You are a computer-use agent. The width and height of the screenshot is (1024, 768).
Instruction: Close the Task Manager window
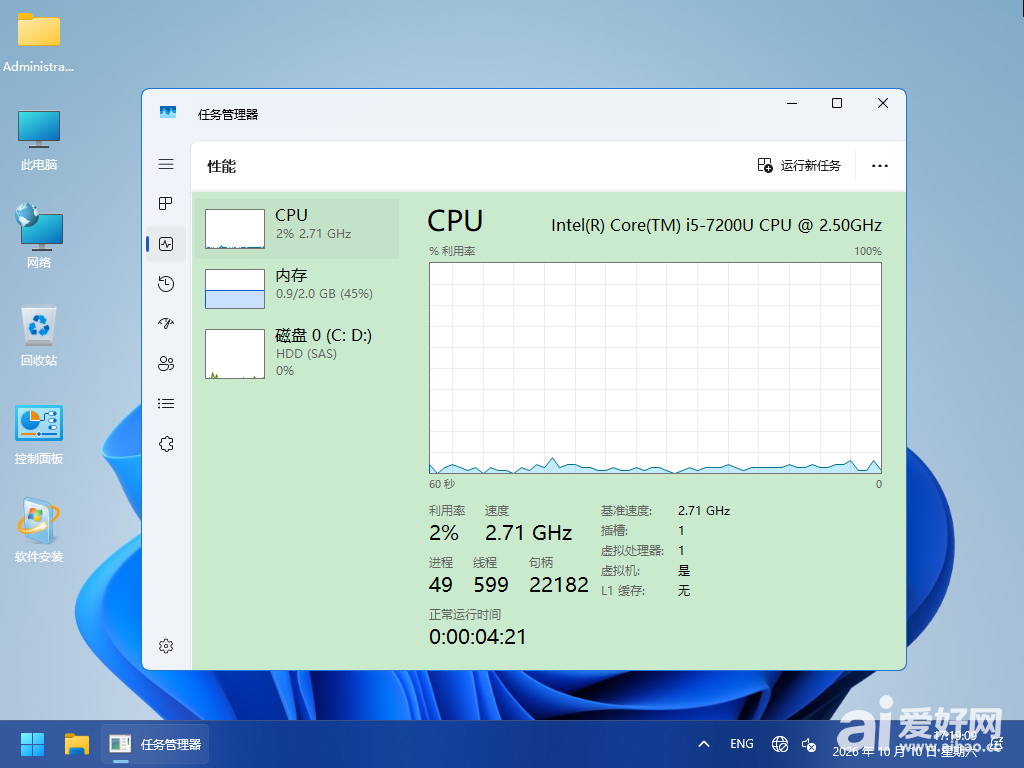point(882,103)
